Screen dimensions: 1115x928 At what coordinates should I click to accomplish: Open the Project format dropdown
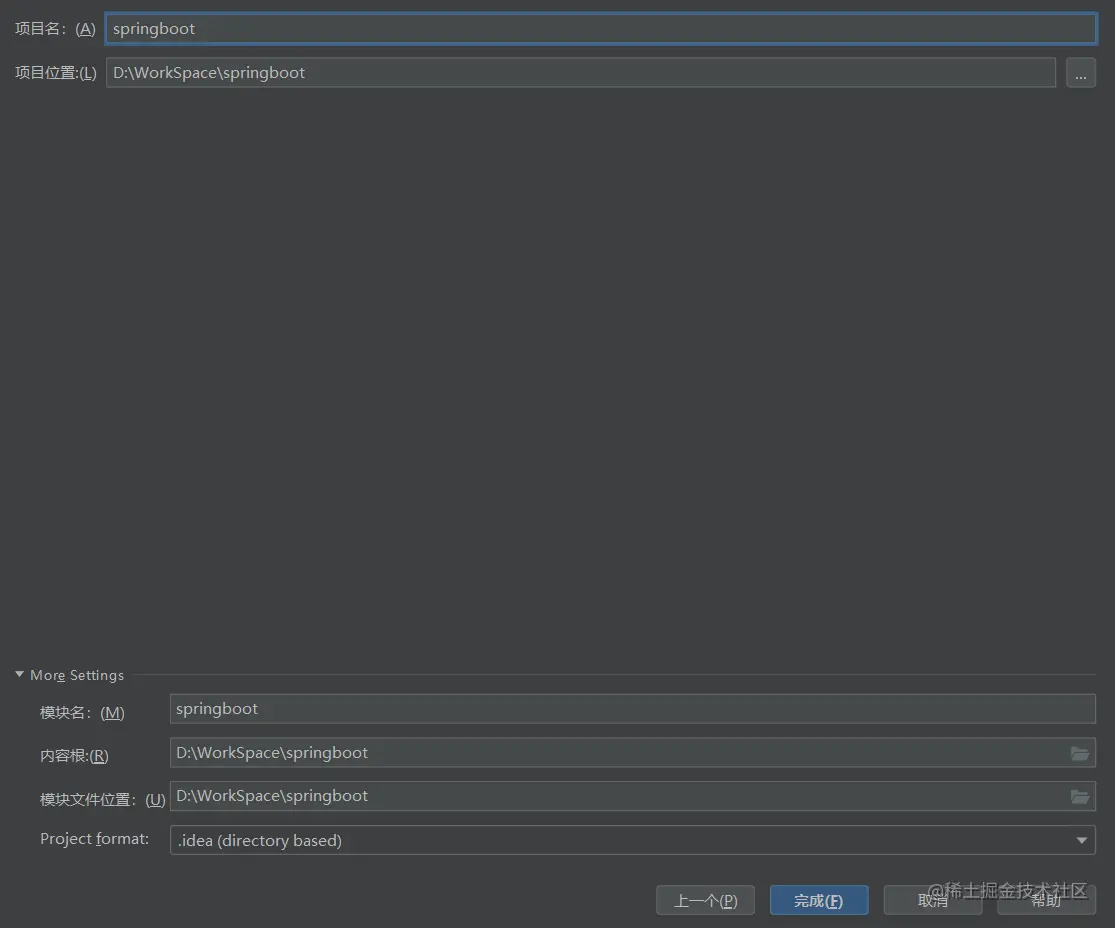pos(633,840)
